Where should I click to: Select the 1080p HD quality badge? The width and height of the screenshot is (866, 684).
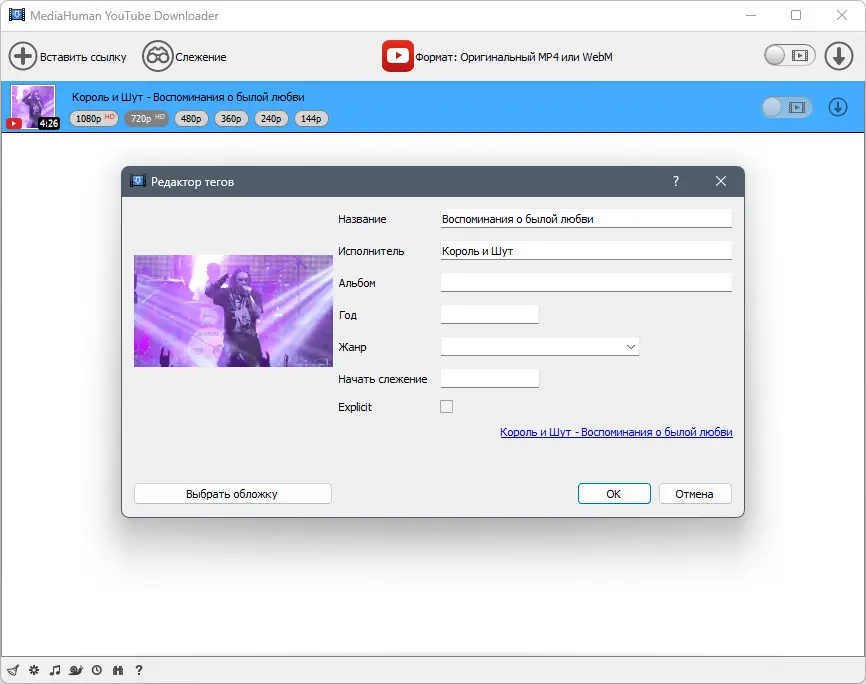pos(94,118)
